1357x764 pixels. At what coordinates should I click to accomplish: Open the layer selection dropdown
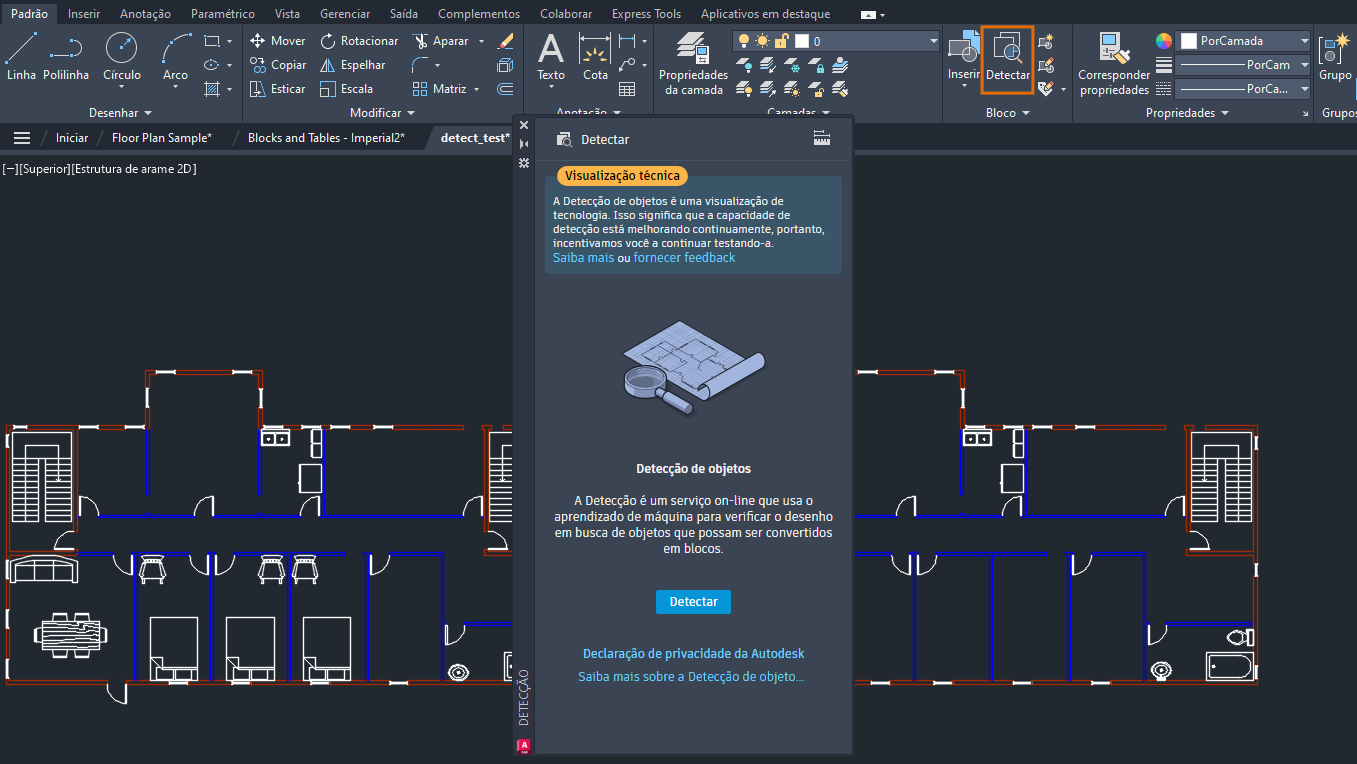click(x=933, y=41)
